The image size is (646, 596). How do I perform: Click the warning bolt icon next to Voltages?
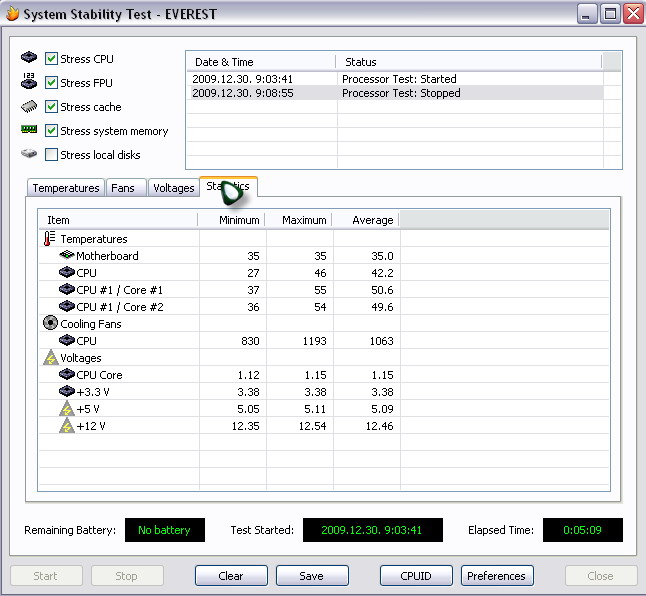point(51,358)
